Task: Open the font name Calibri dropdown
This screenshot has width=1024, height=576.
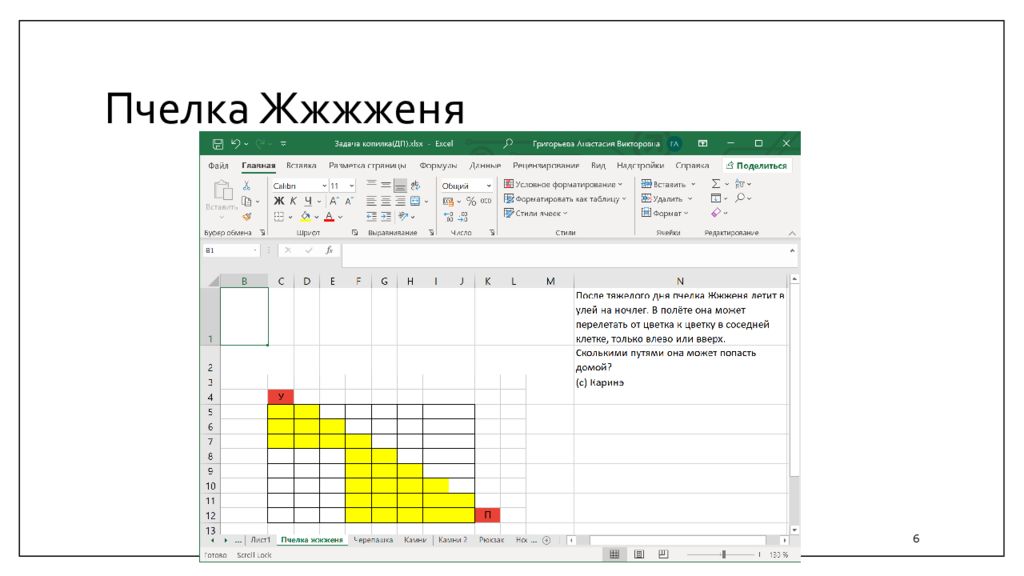Action: (x=324, y=186)
